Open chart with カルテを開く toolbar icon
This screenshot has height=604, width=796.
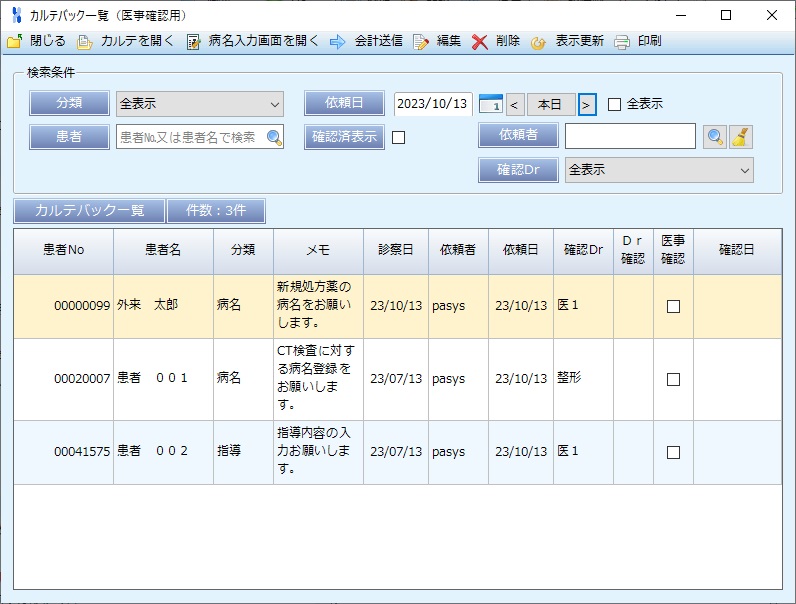[x=85, y=42]
